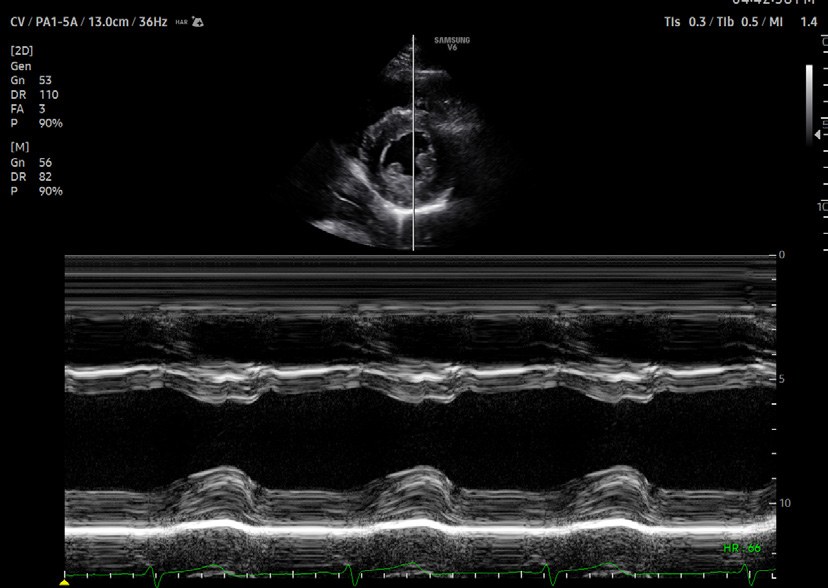Click the PA1-5A probe name in header

59,22
